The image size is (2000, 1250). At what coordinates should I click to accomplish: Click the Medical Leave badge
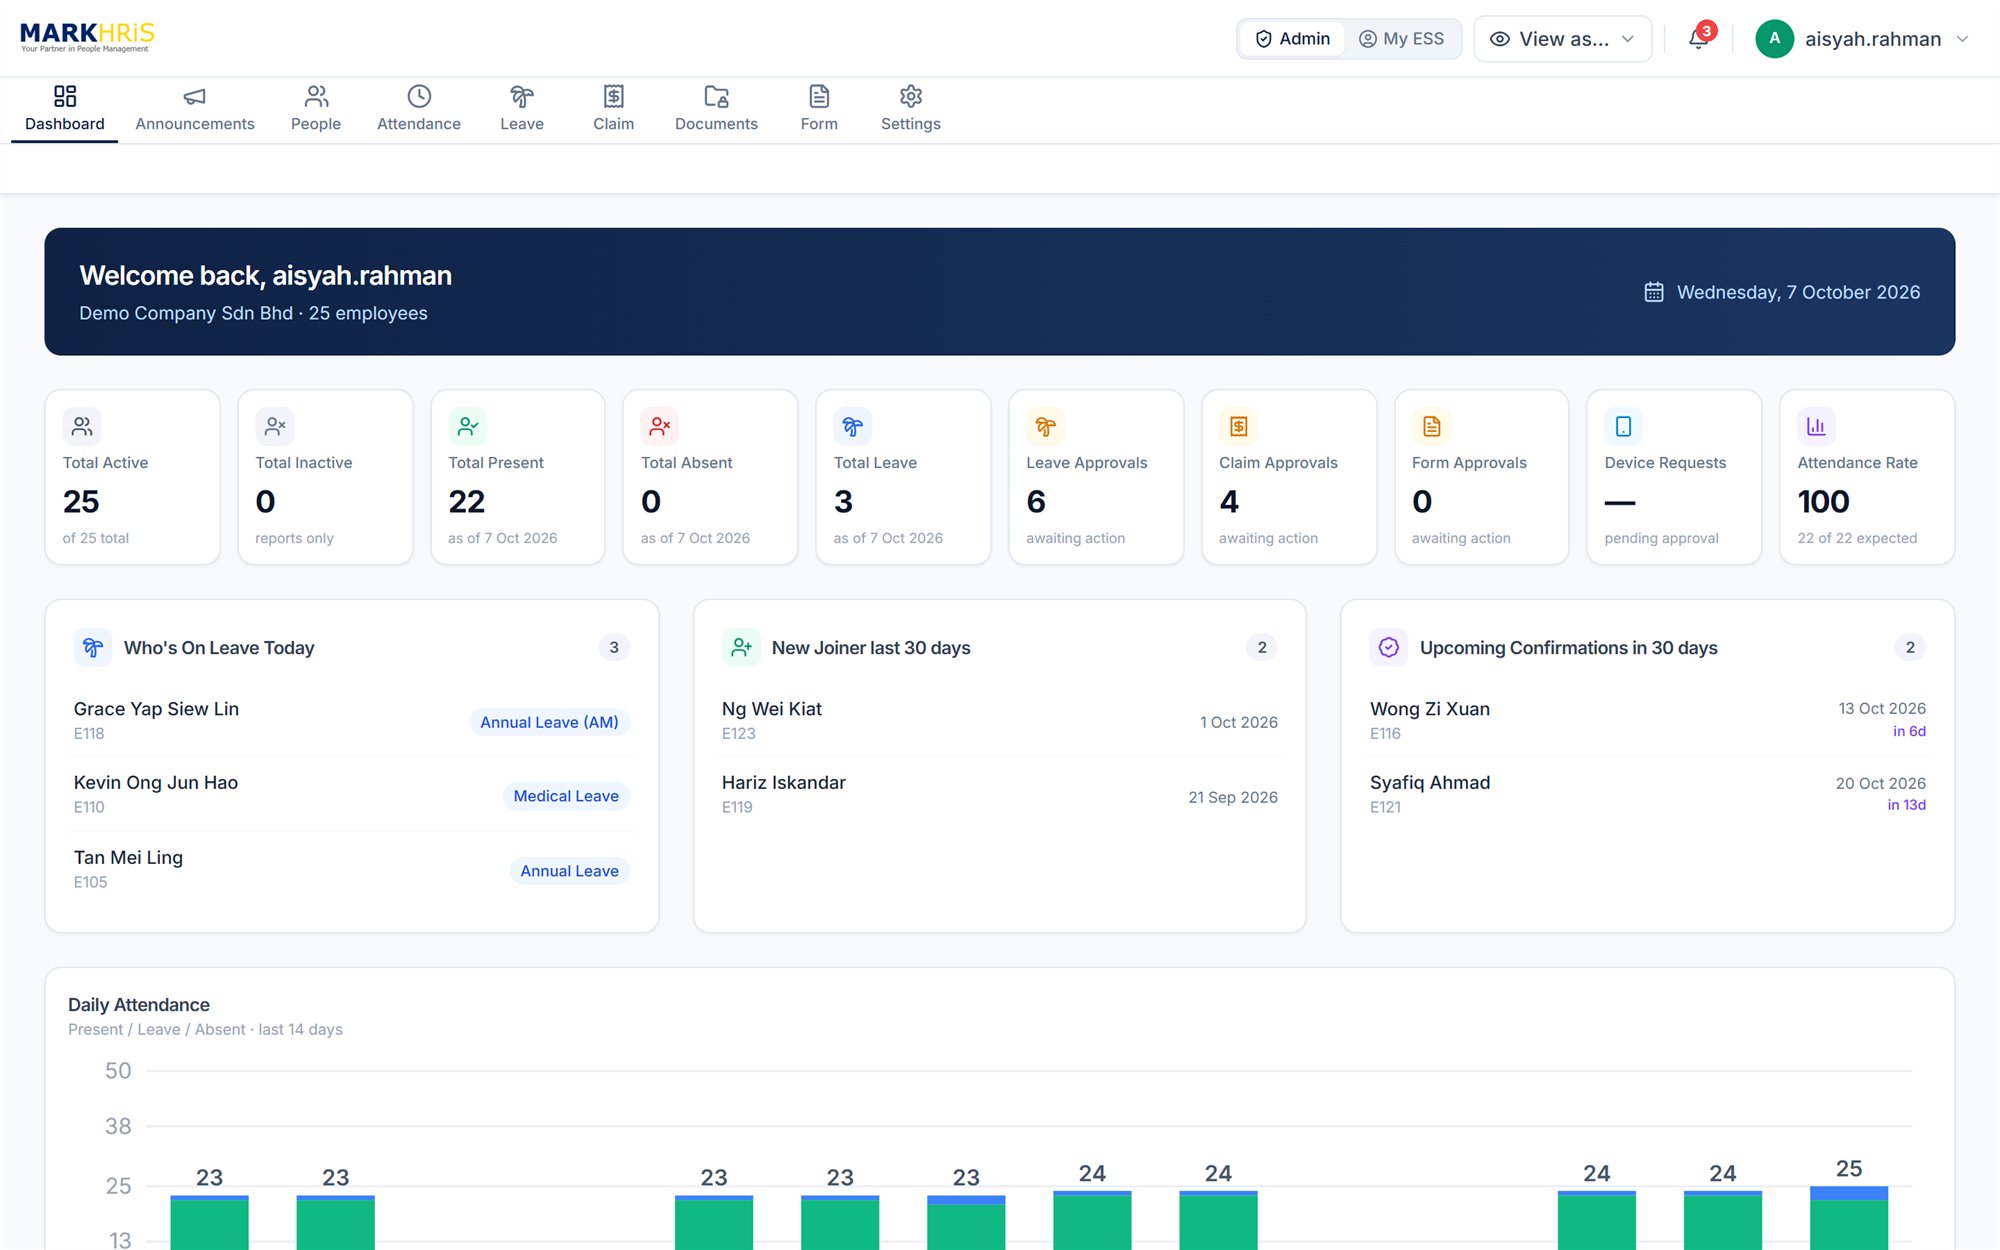click(x=566, y=796)
